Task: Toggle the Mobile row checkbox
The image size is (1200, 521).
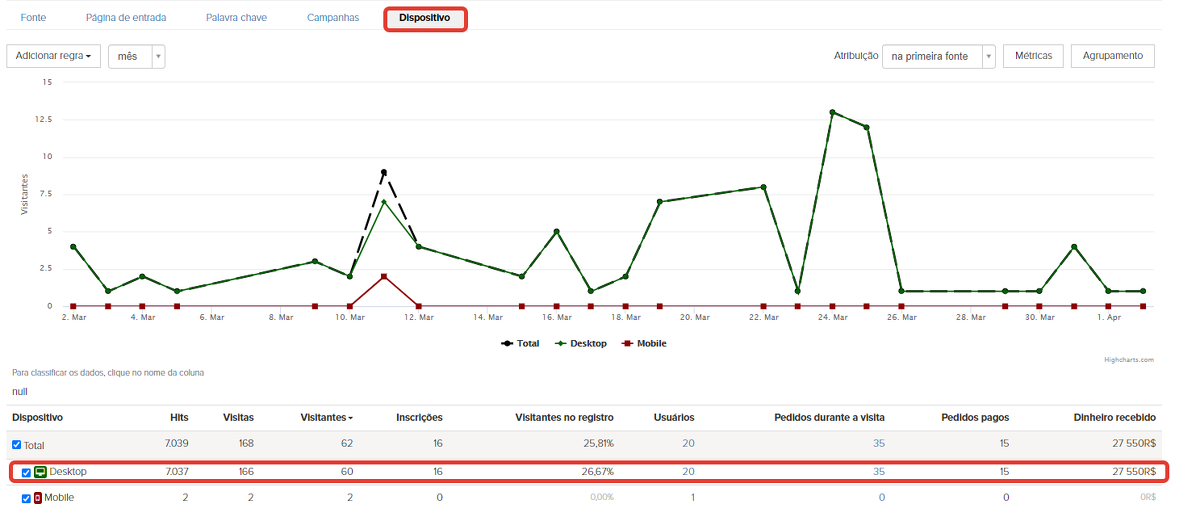Action: 26,498
